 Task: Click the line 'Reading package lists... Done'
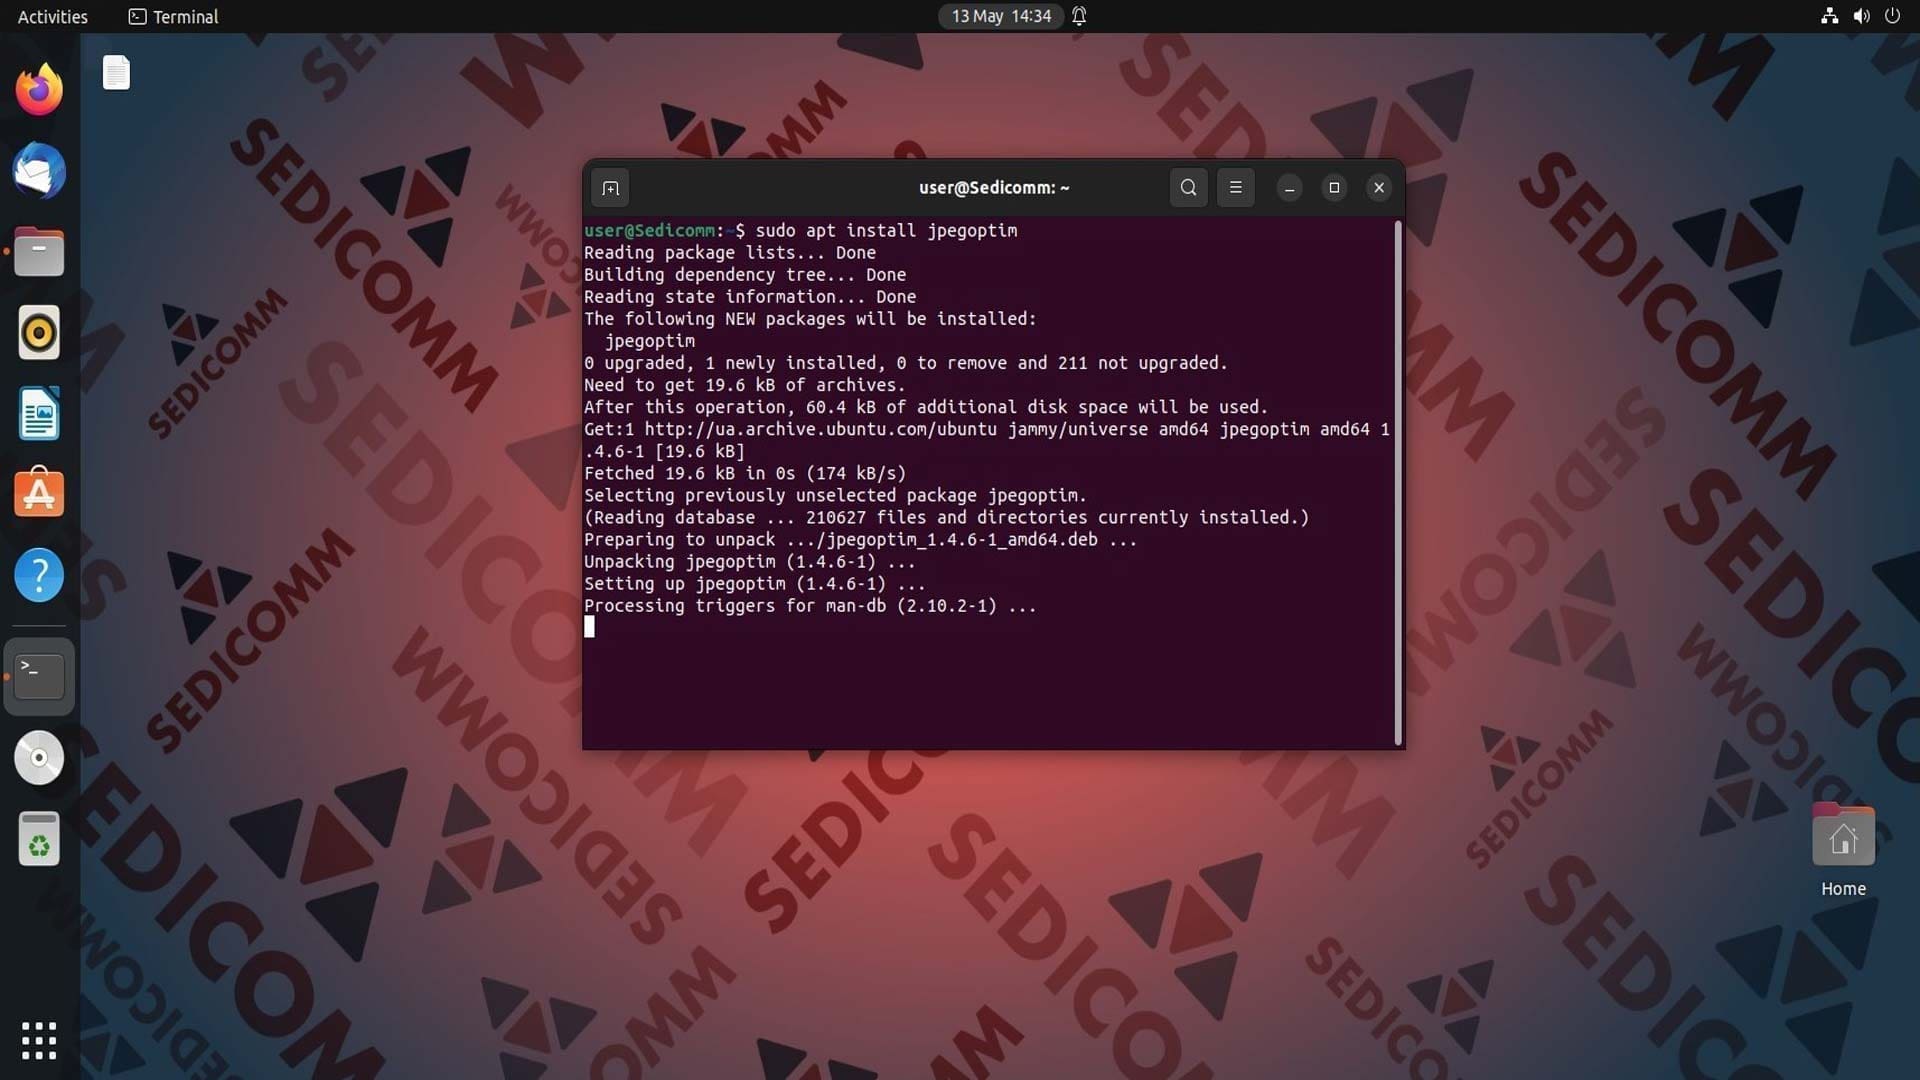point(730,253)
